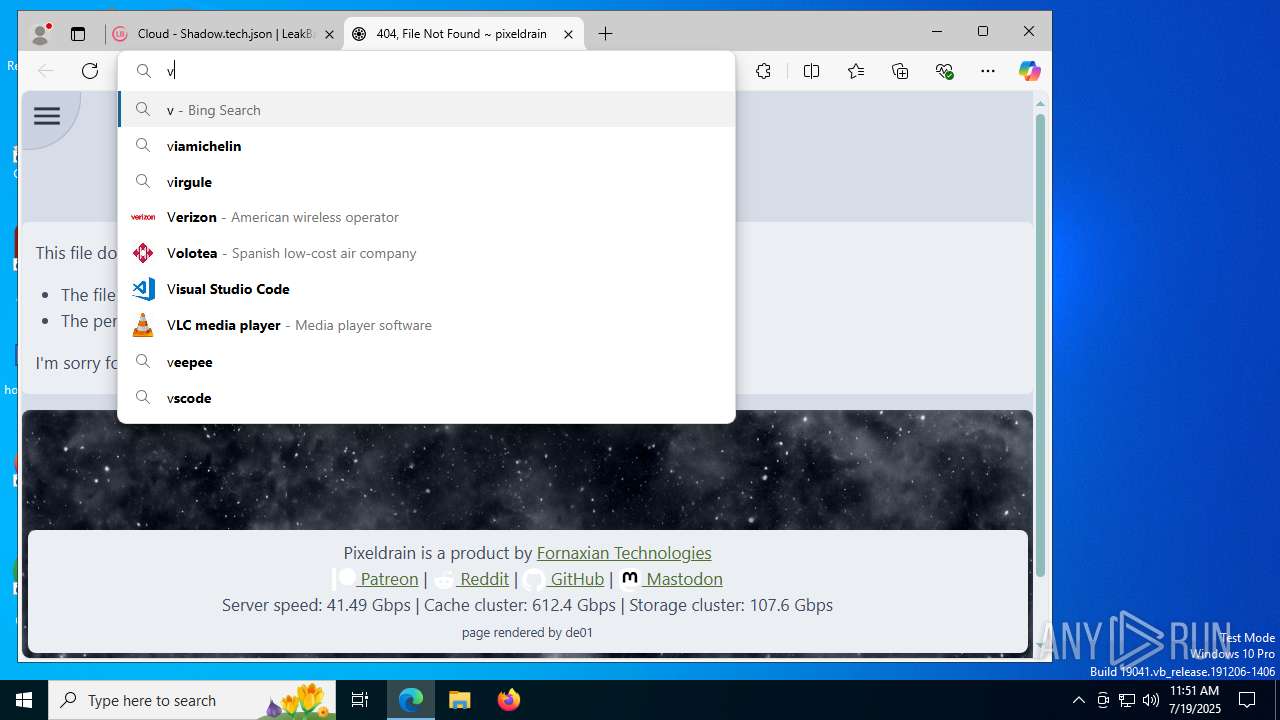Select the veepee suggestion
Image resolution: width=1280 pixels, height=720 pixels.
tap(427, 362)
